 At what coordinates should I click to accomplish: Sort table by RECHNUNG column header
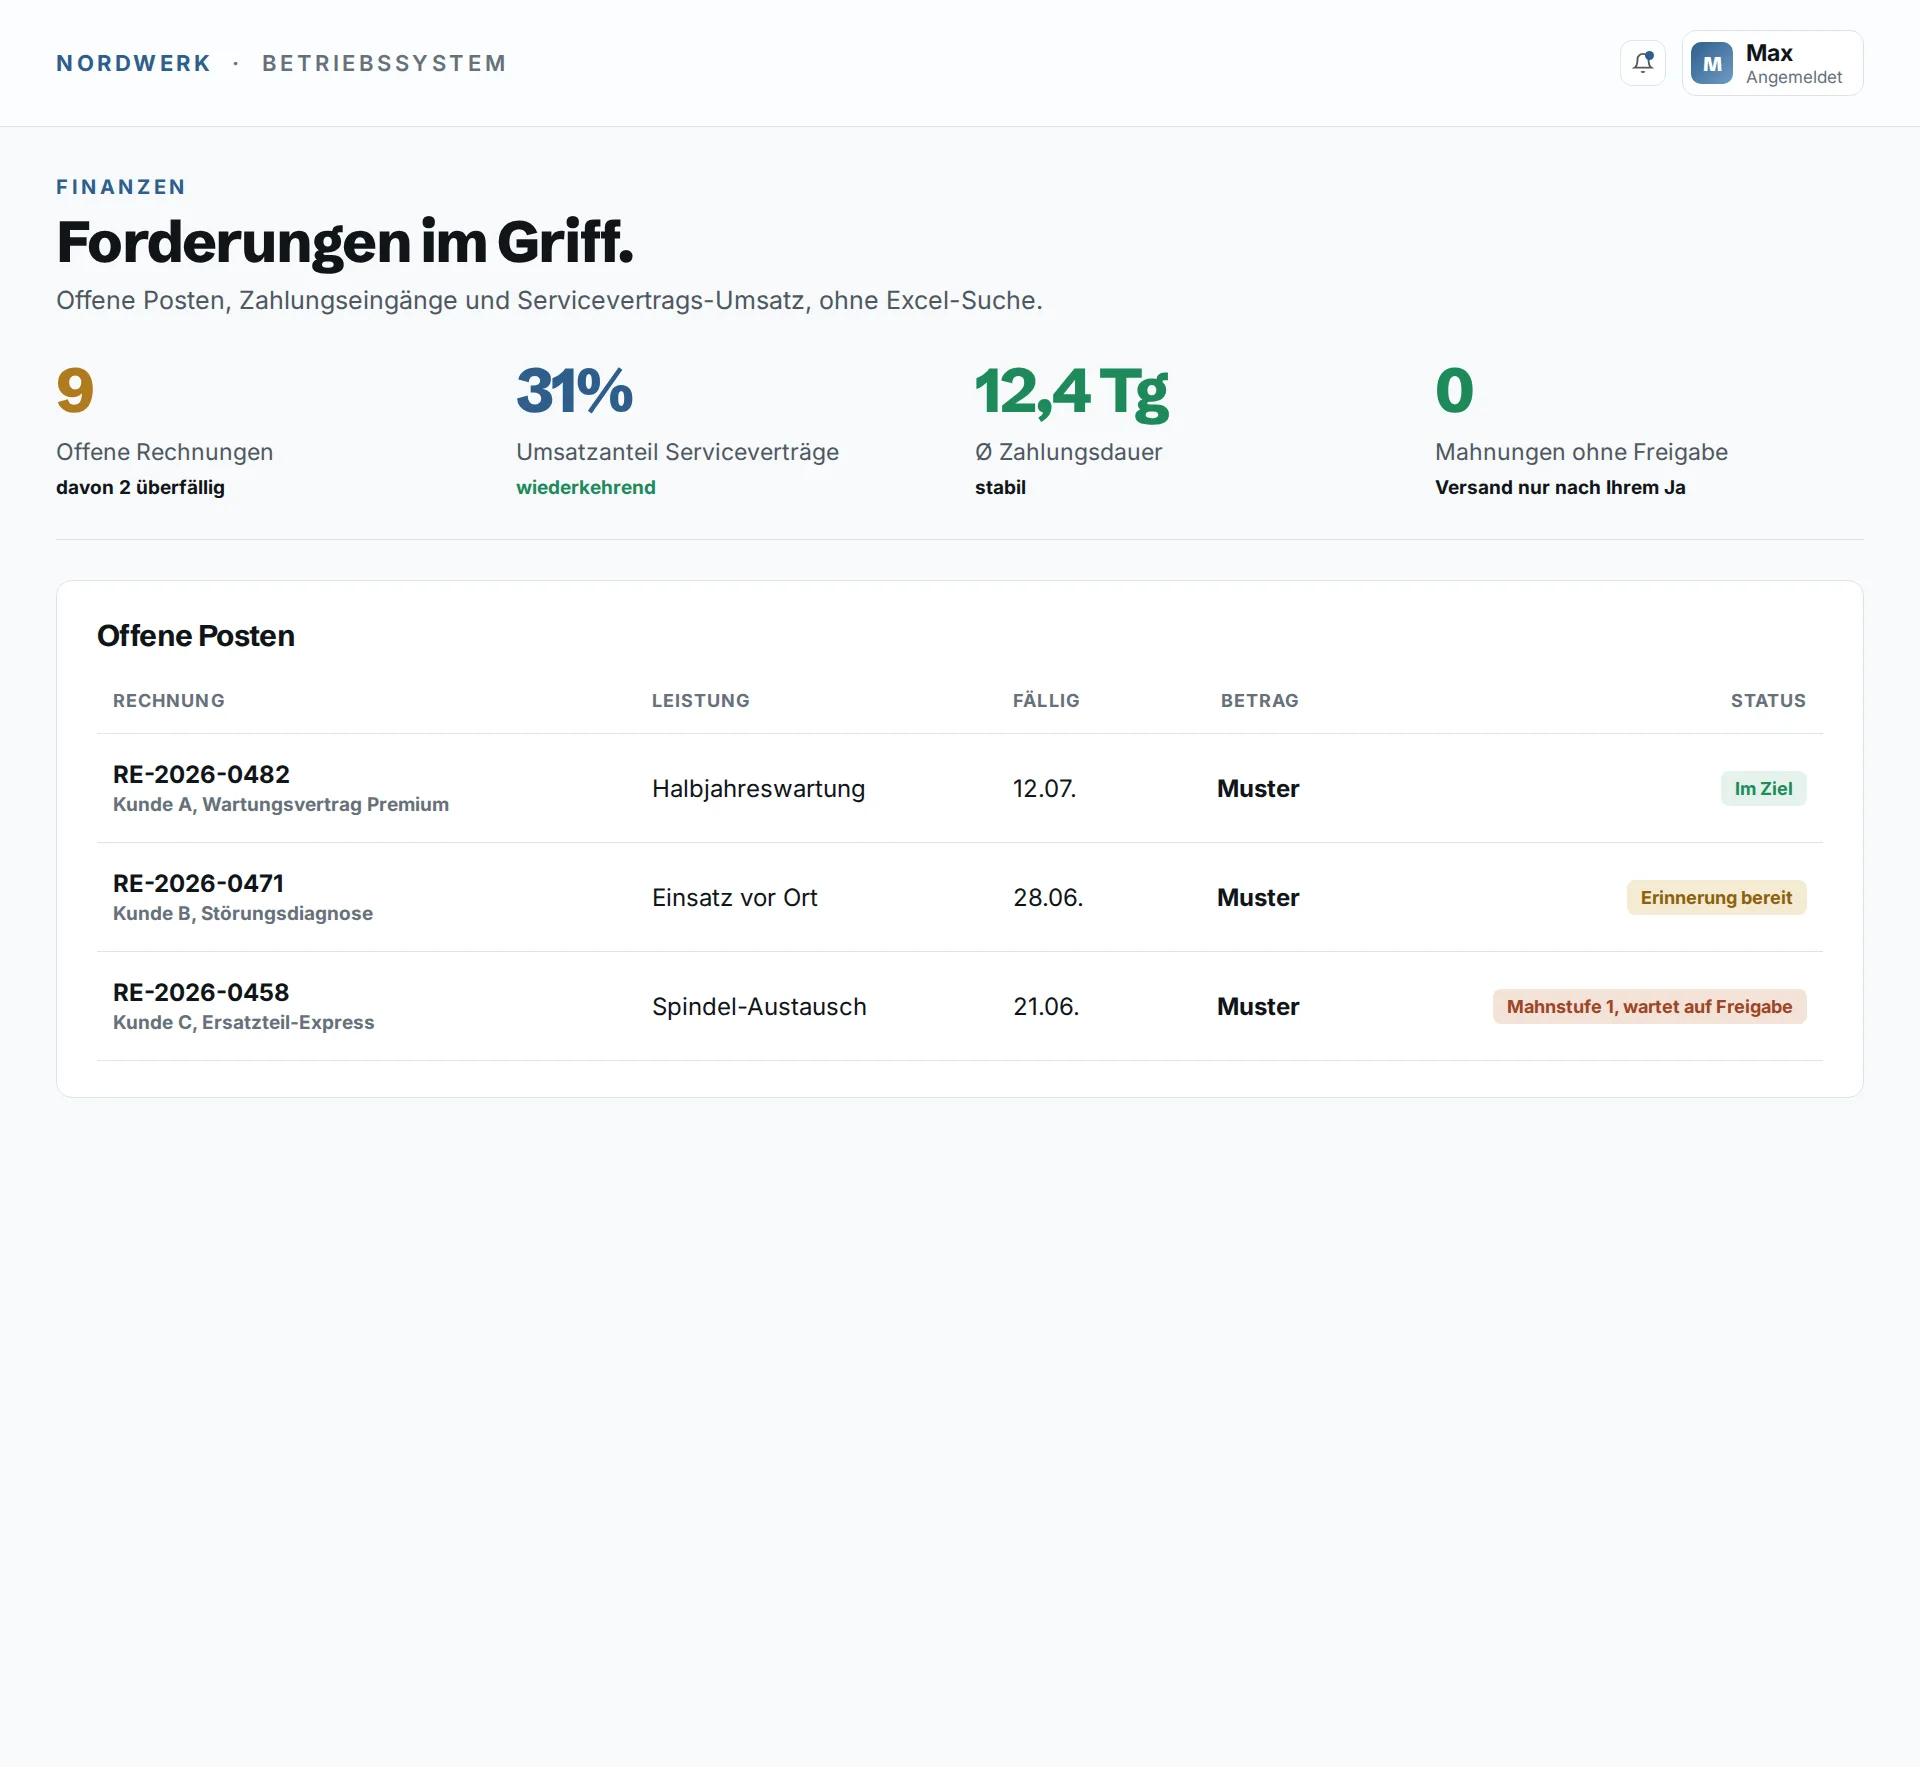(x=169, y=700)
